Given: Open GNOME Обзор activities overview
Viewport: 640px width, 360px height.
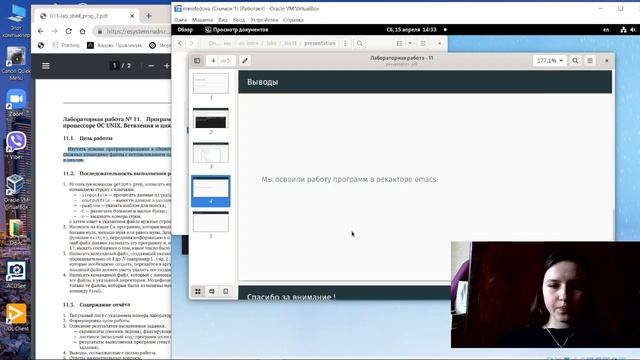Looking at the screenshot, I should (x=185, y=29).
